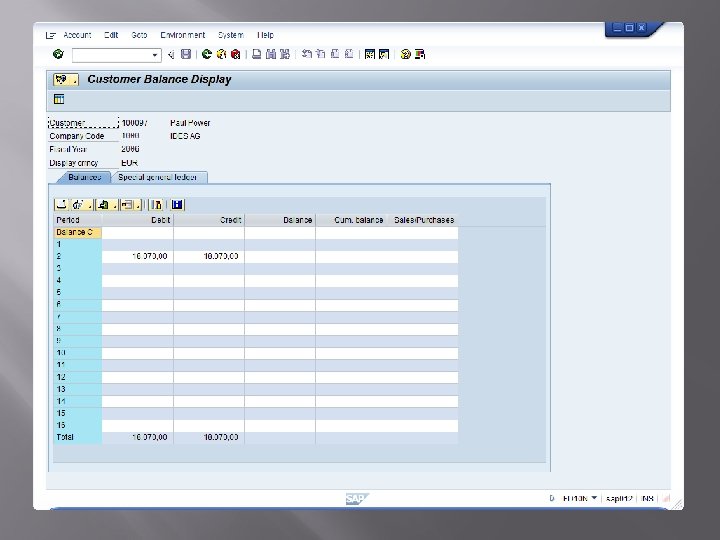Viewport: 720px width, 540px height.
Task: Click the blue information icon in table toolbar
Action: tap(177, 205)
